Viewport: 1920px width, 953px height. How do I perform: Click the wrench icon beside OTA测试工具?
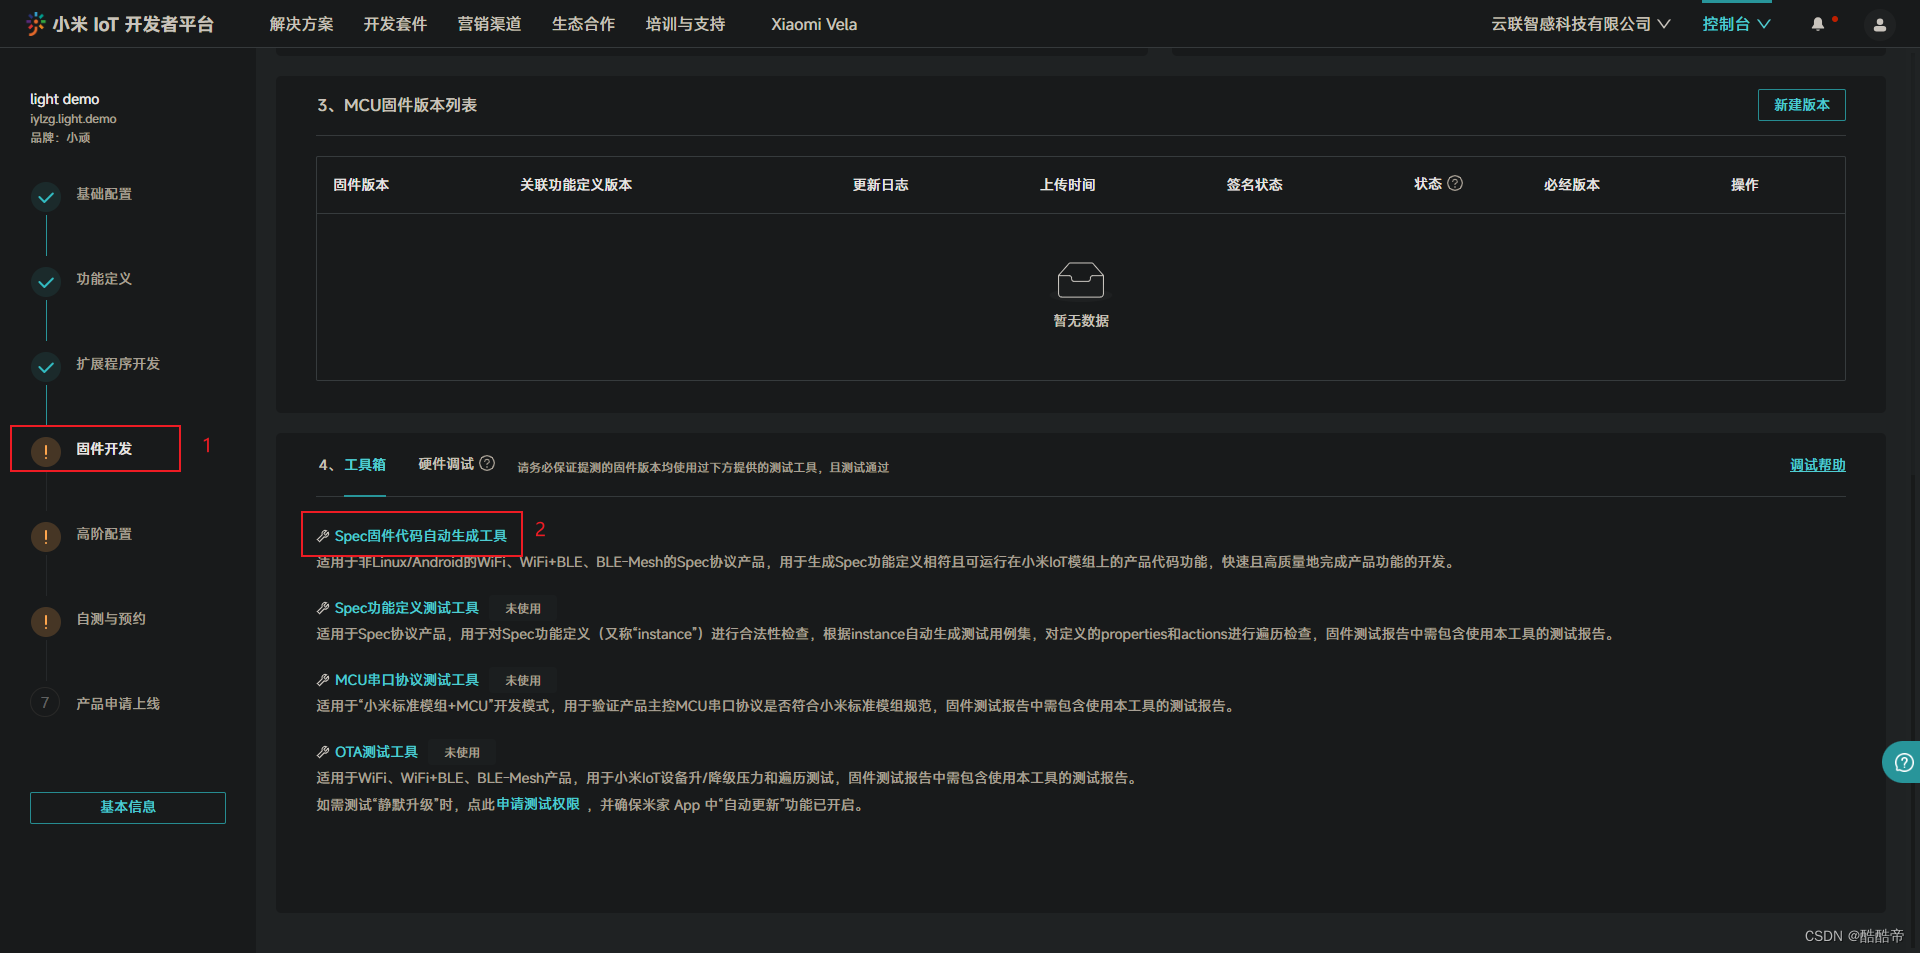(323, 752)
